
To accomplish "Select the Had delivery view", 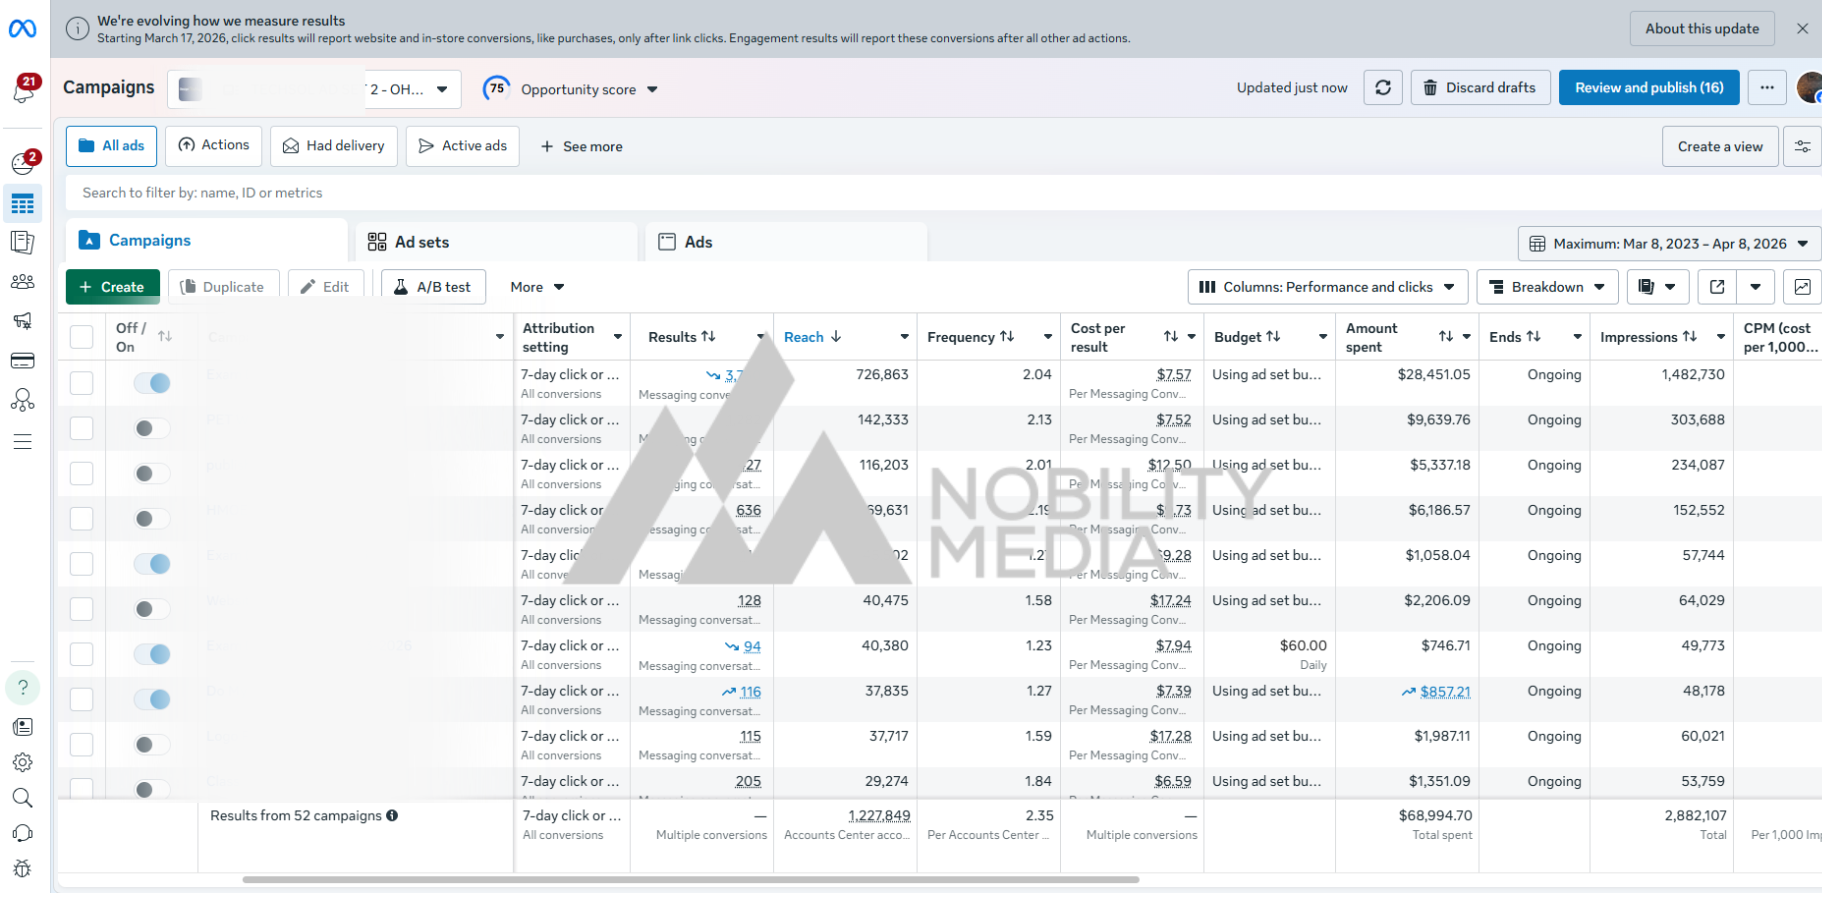I will (x=334, y=146).
